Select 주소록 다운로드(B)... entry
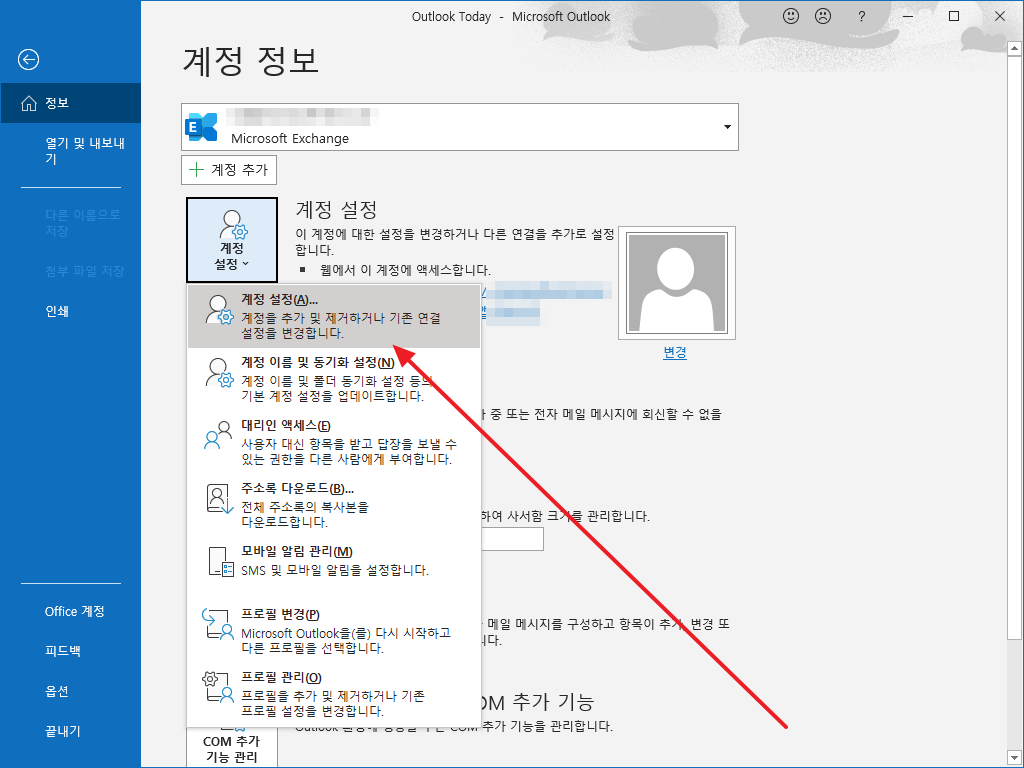1024x768 pixels. click(334, 505)
